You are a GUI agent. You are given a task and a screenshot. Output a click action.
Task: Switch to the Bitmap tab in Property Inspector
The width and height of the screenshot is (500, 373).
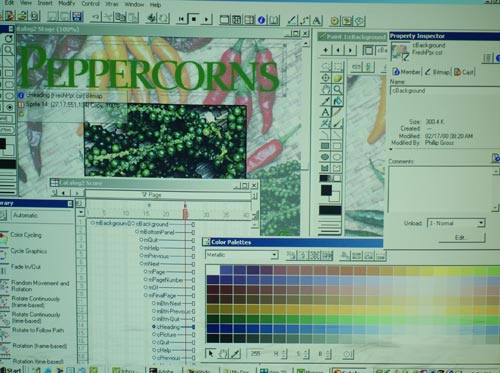(x=437, y=72)
